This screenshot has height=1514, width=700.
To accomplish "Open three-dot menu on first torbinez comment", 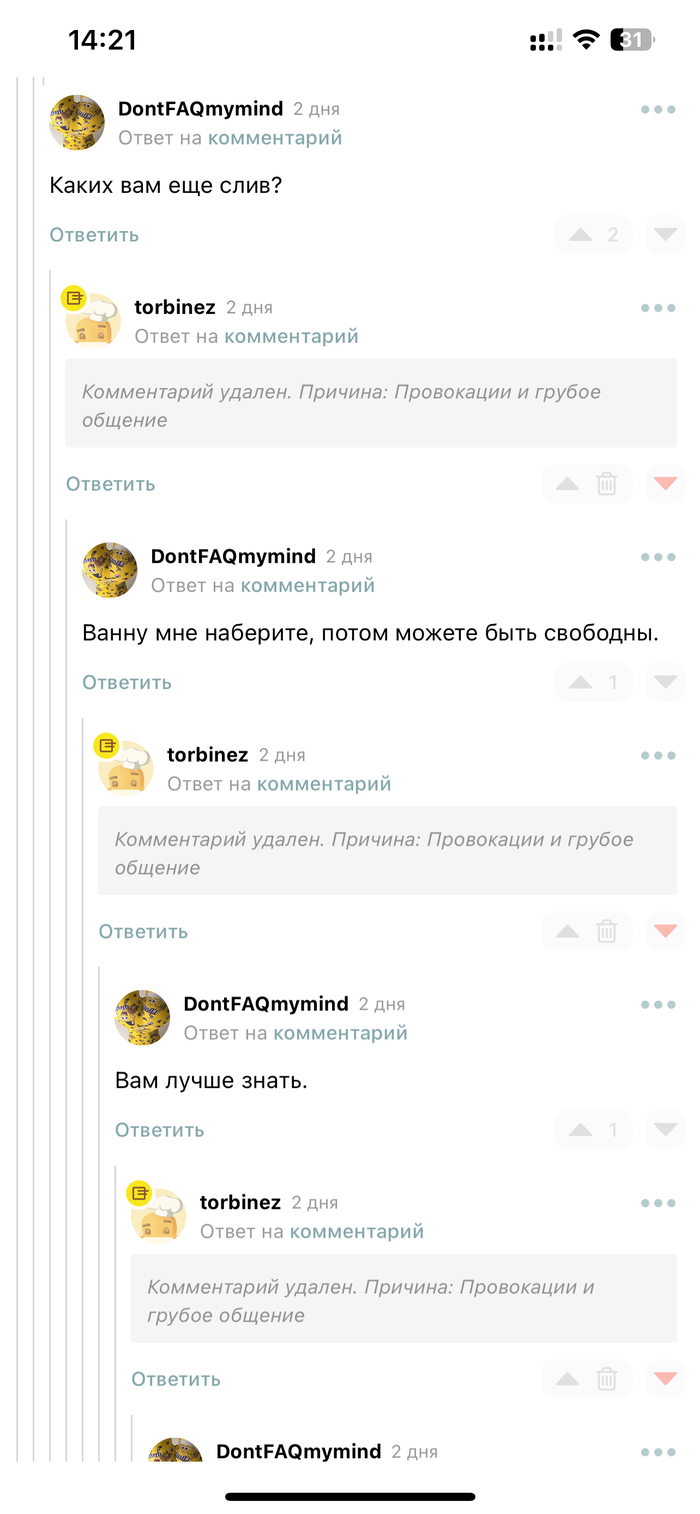I will click(658, 308).
